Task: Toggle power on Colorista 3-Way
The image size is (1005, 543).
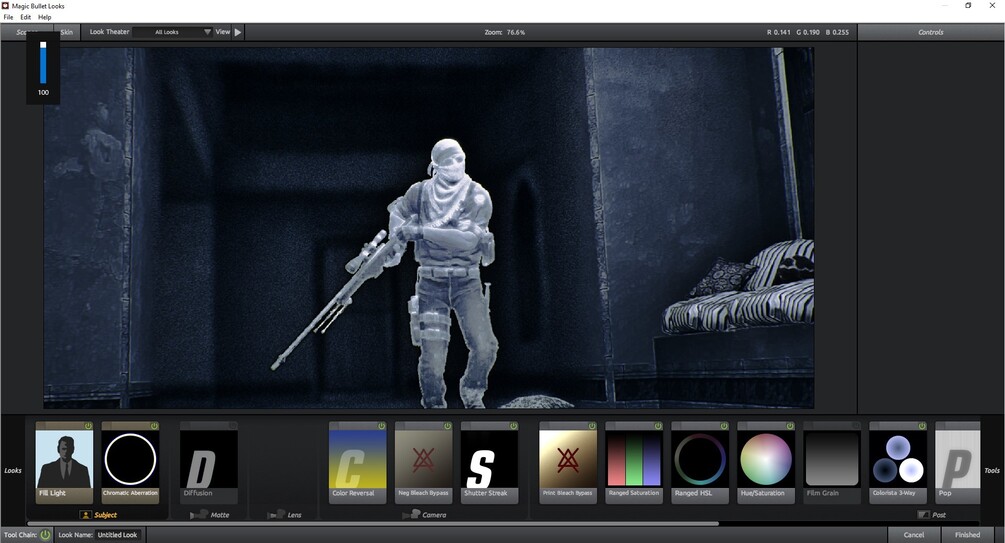Action: [x=922, y=426]
